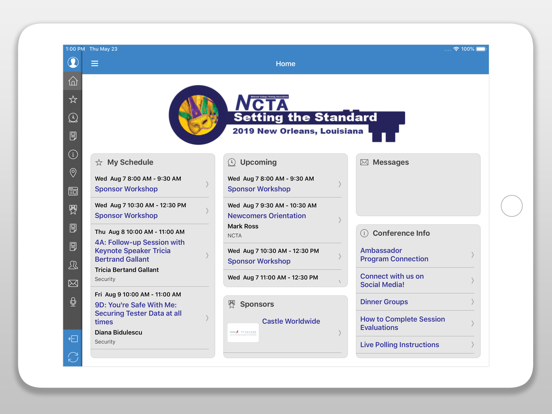Click the logout arrow icon in sidebar
552x414 pixels.
[73, 339]
